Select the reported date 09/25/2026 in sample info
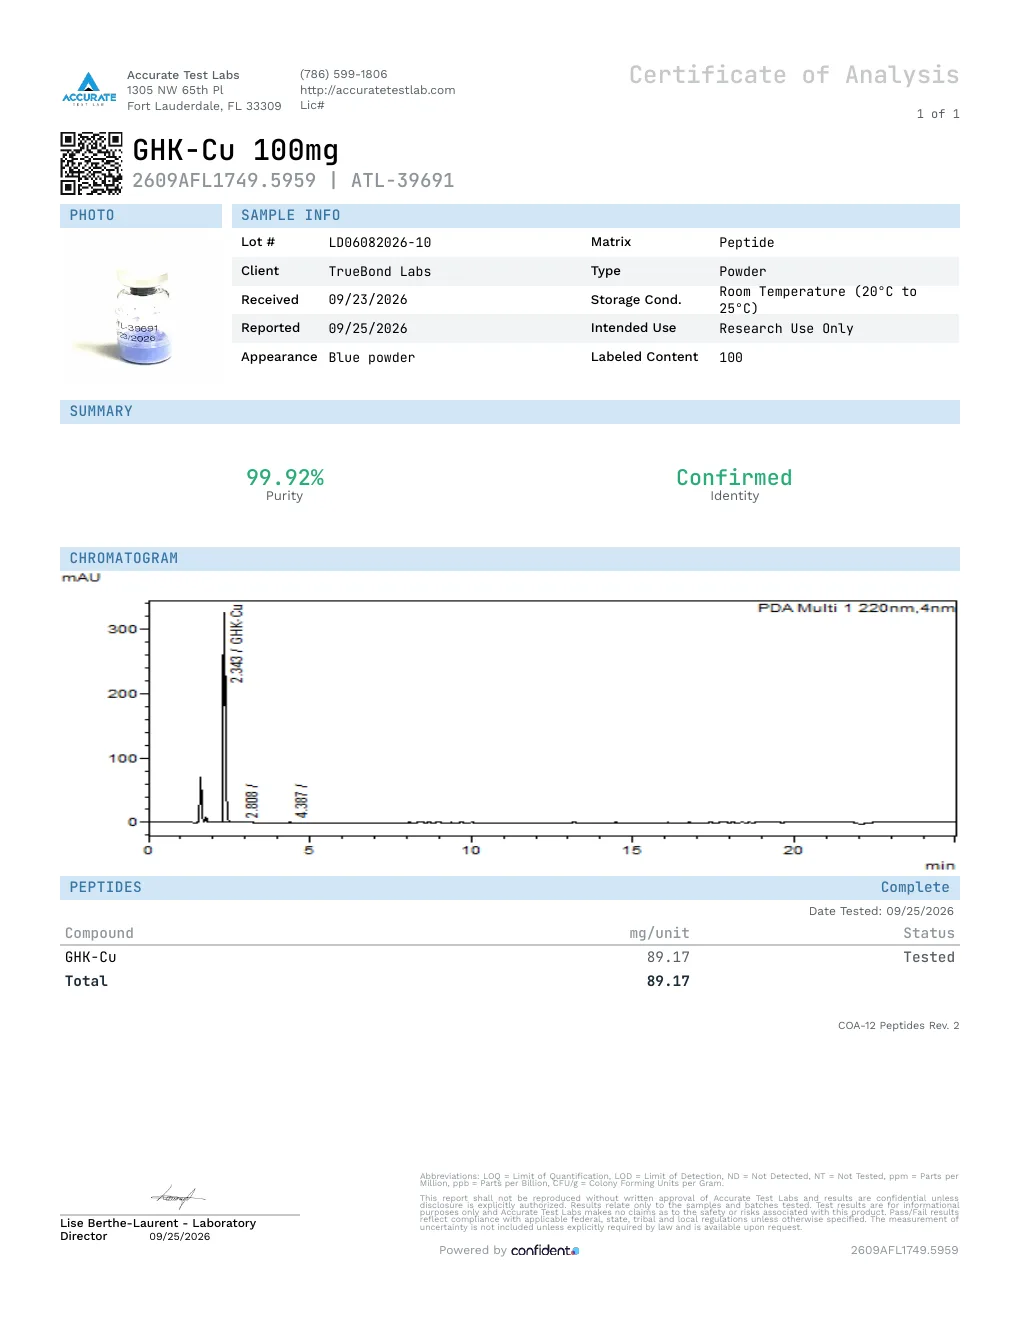1020x1320 pixels. coord(368,329)
